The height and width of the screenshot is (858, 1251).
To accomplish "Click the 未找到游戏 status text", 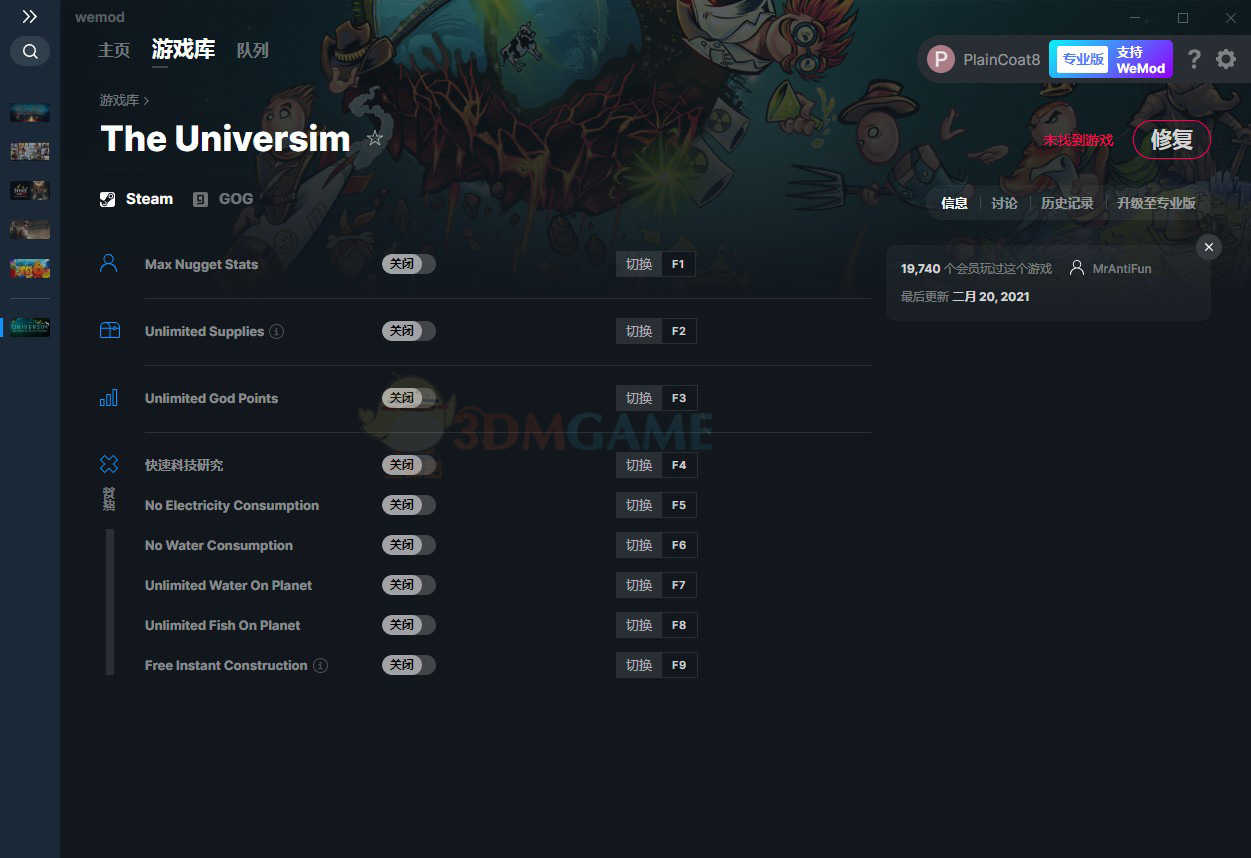I will [1078, 140].
